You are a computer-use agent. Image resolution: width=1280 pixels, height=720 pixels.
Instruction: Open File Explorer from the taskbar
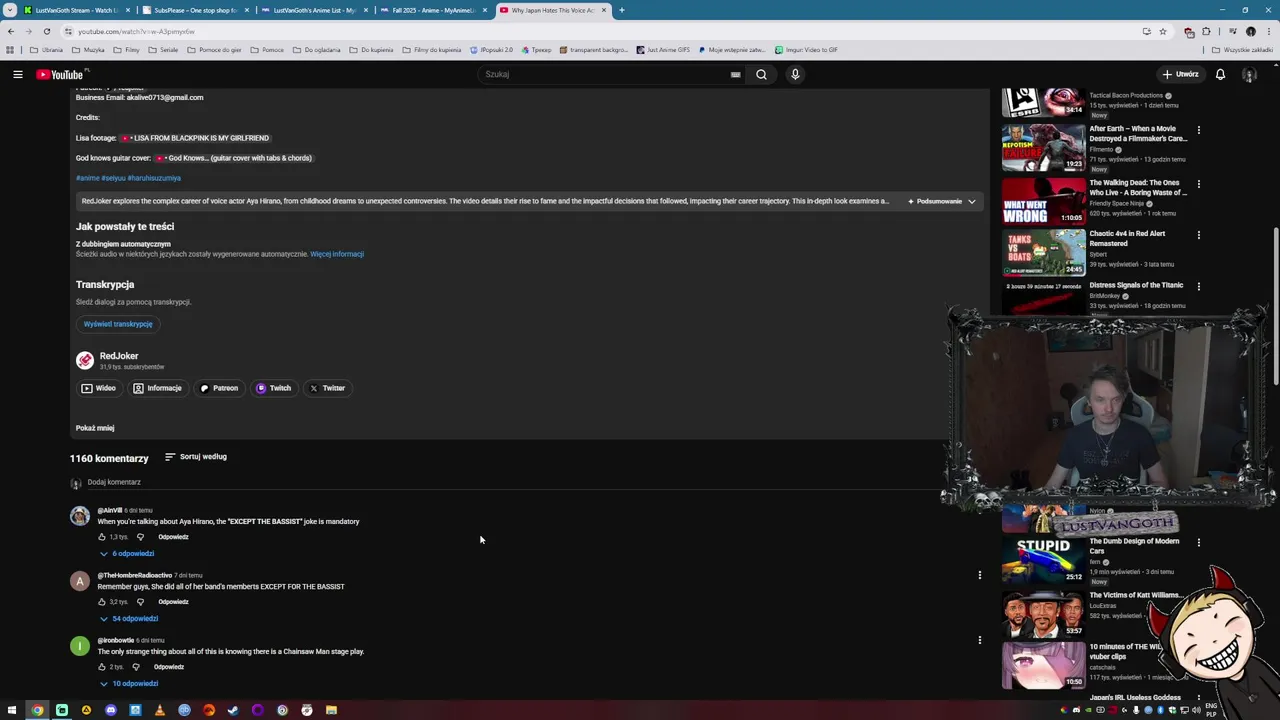[331, 710]
